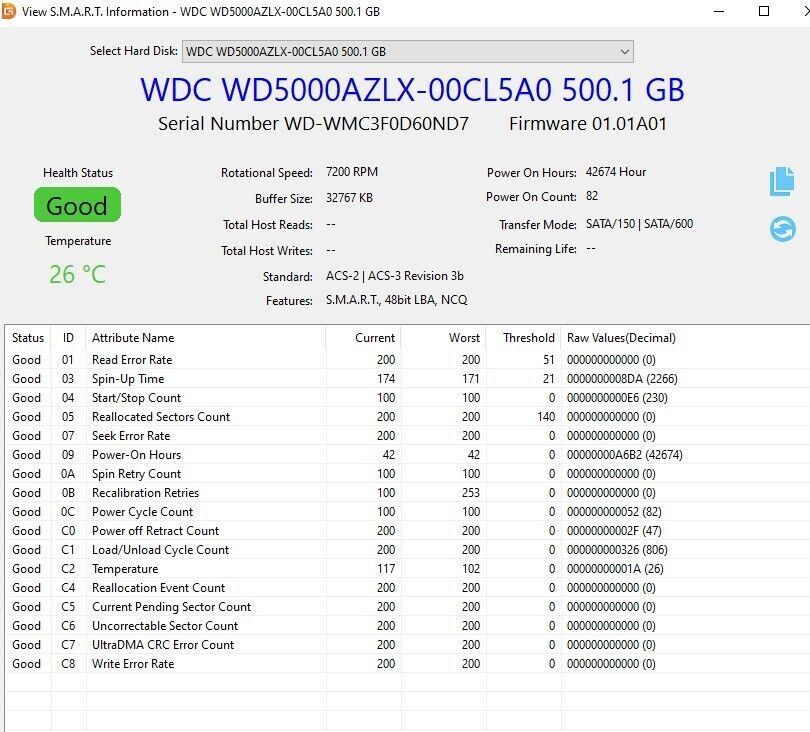810x732 pixels.
Task: Select the Start/Stop Count row
Action: [x=407, y=398]
